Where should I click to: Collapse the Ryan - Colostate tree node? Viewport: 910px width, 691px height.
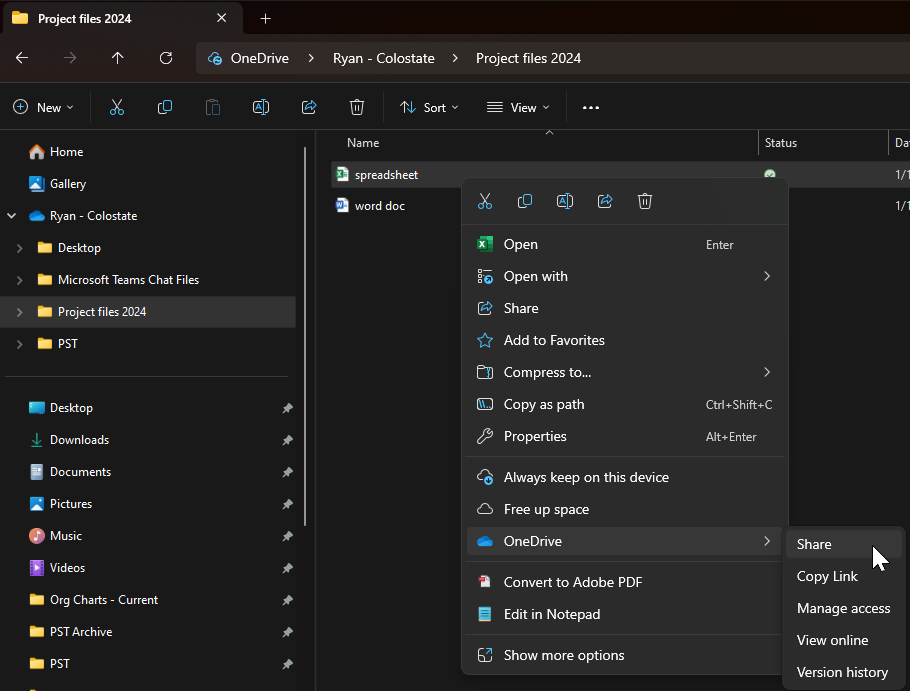[x=12, y=216]
